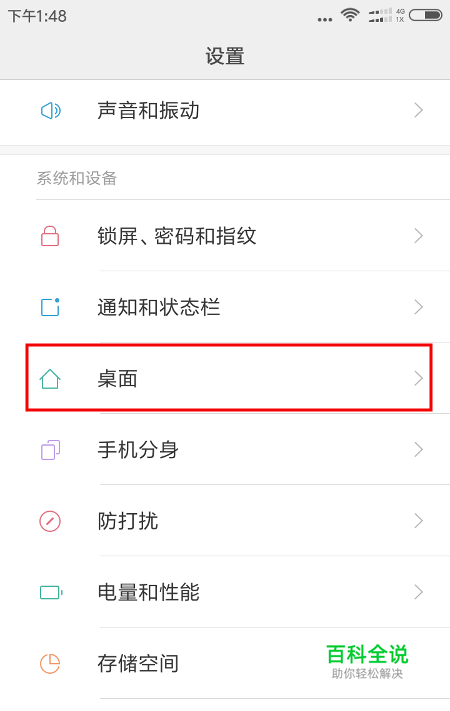
Task: Open the 桌面 menu entry
Action: click(229, 378)
